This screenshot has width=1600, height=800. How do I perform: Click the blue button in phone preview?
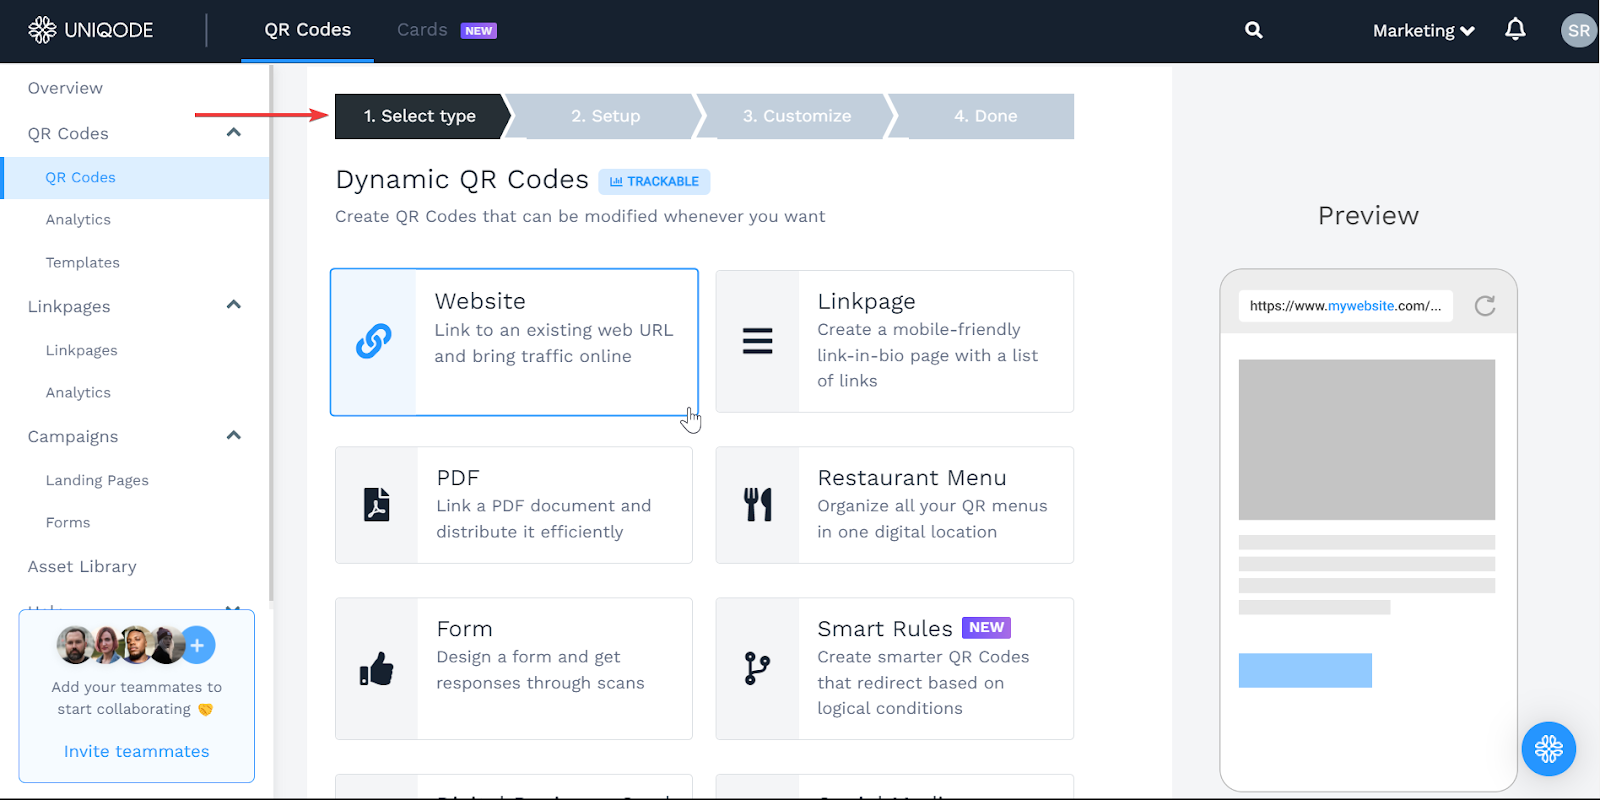click(x=1305, y=670)
